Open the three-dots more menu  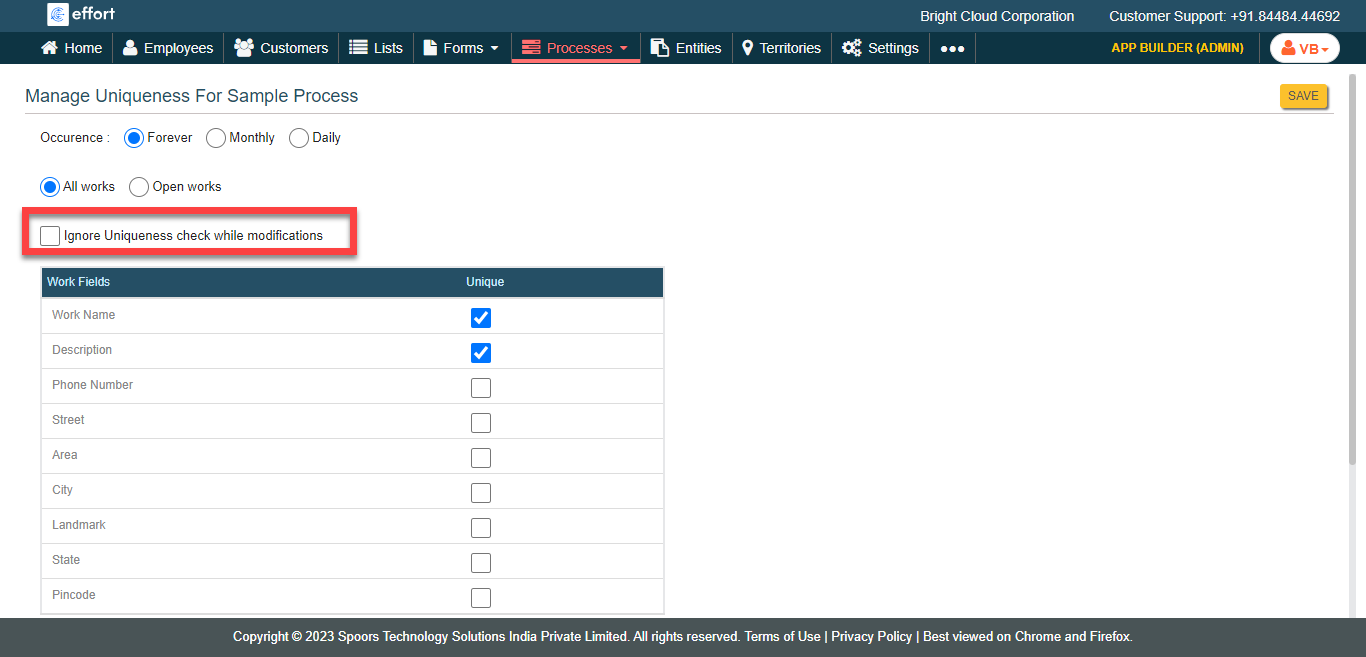[x=952, y=48]
